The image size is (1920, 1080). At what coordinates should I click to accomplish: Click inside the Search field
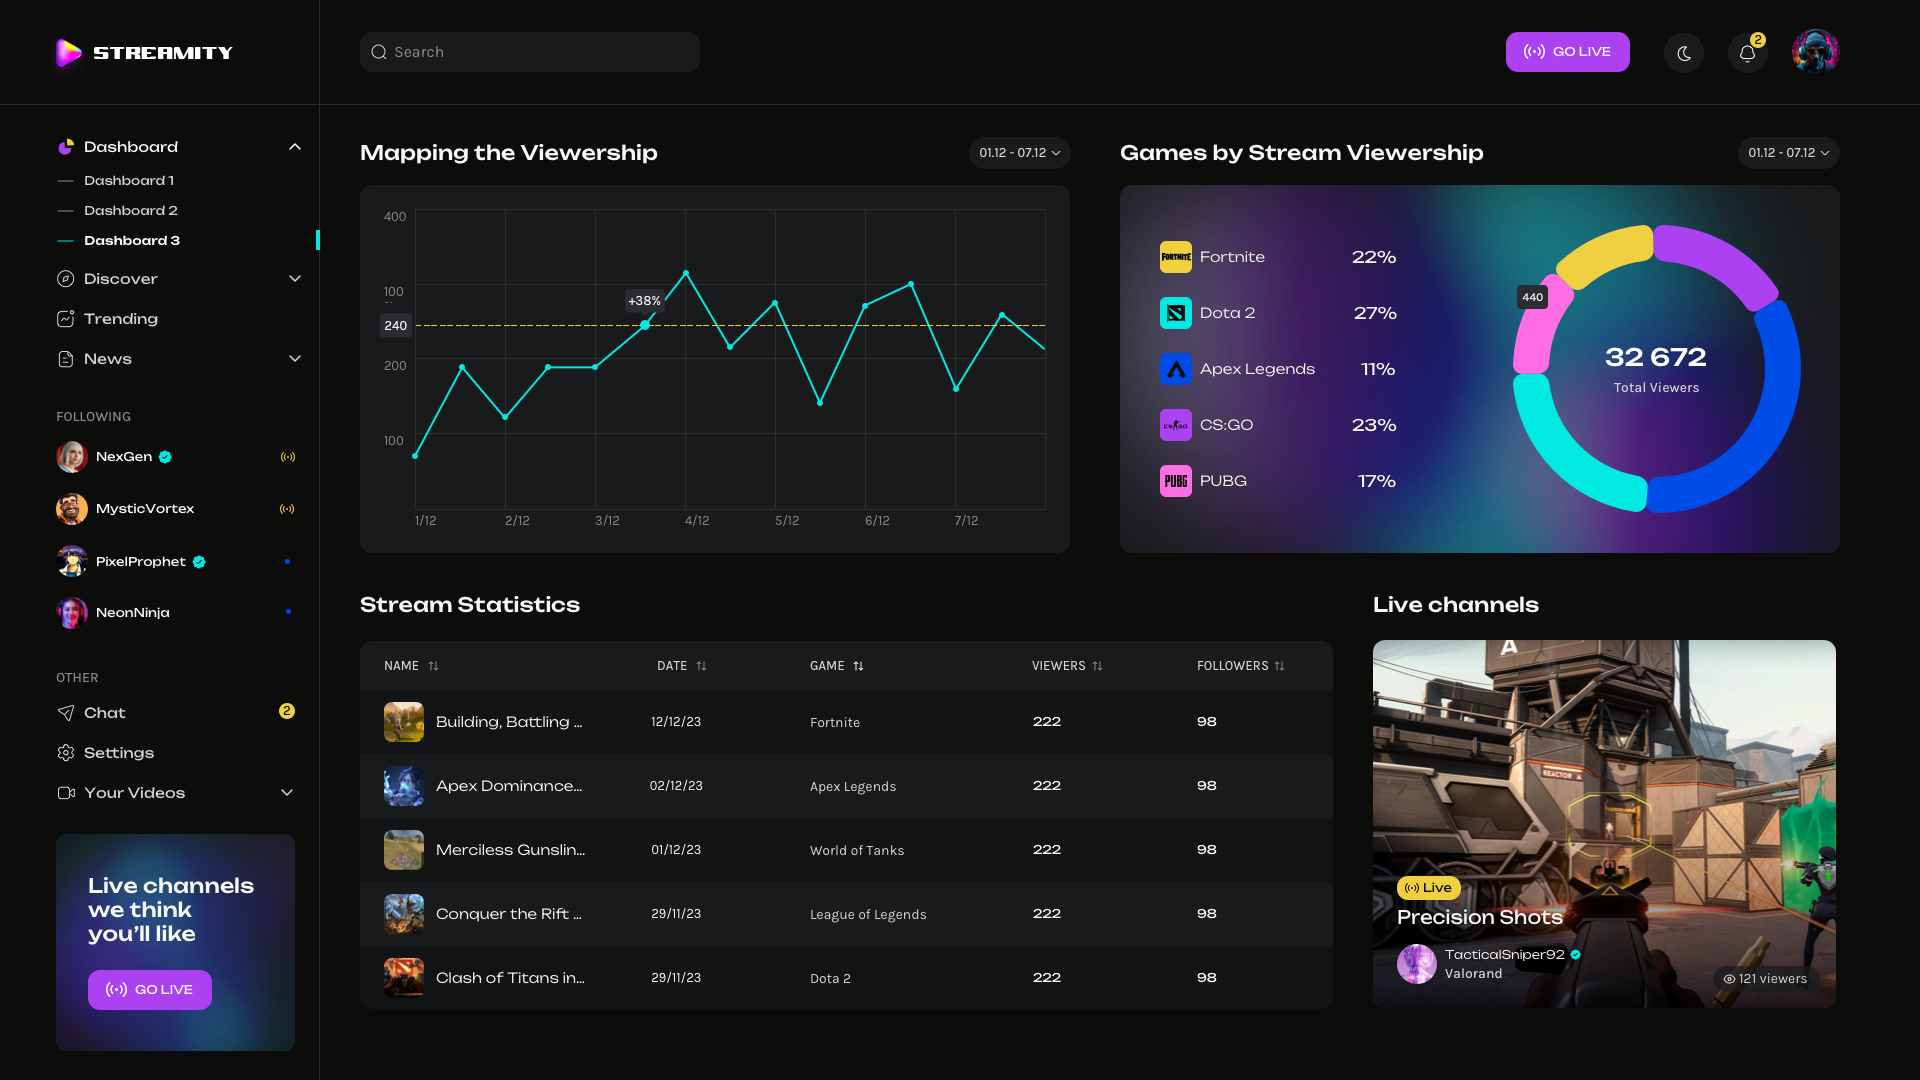529,52
